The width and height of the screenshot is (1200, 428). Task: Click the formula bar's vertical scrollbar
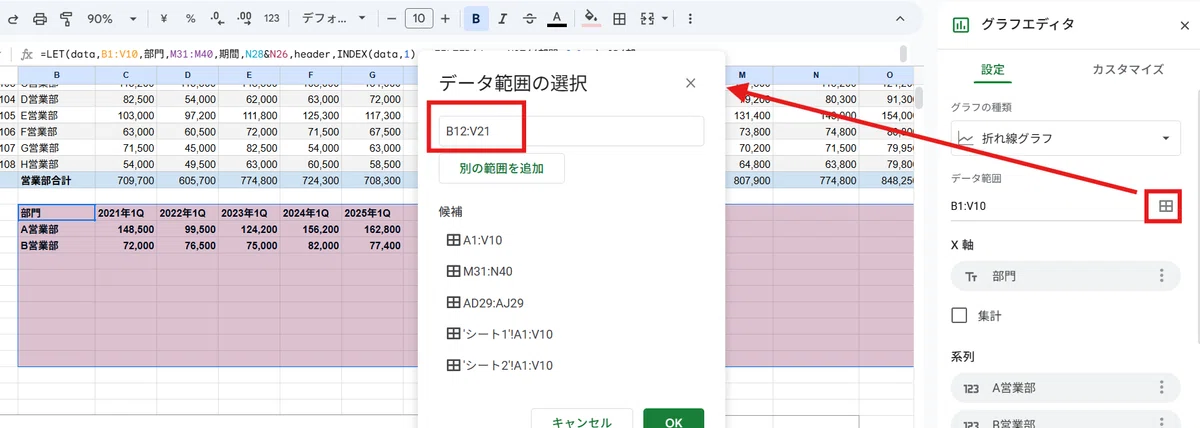click(x=904, y=54)
